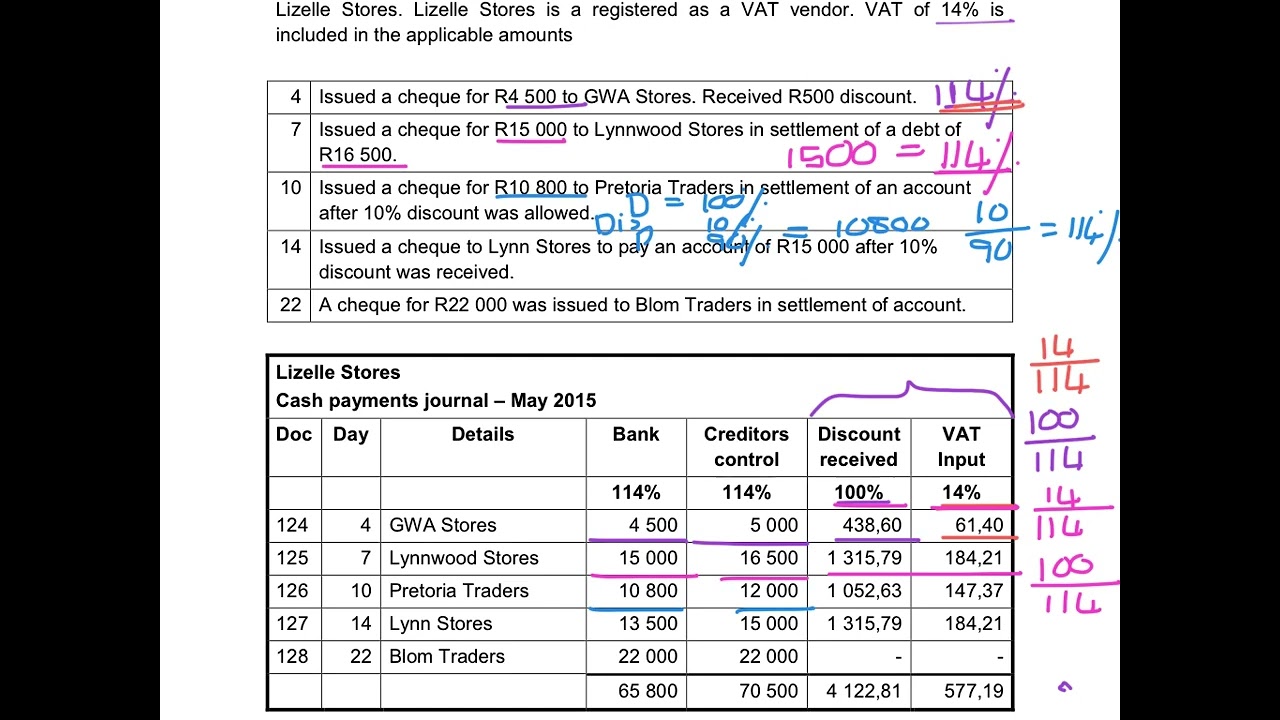Screen dimensions: 1280x720
Task: Click document number 128
Action: click(x=292, y=656)
